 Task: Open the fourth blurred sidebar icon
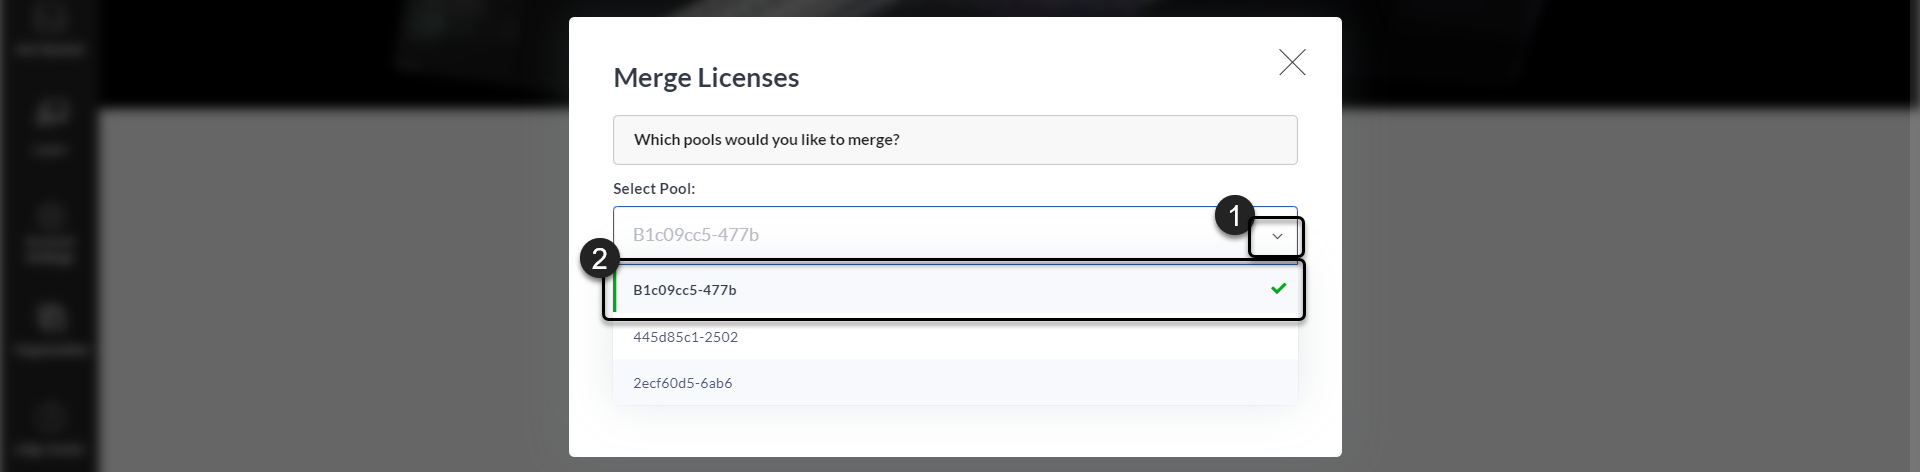coord(50,328)
